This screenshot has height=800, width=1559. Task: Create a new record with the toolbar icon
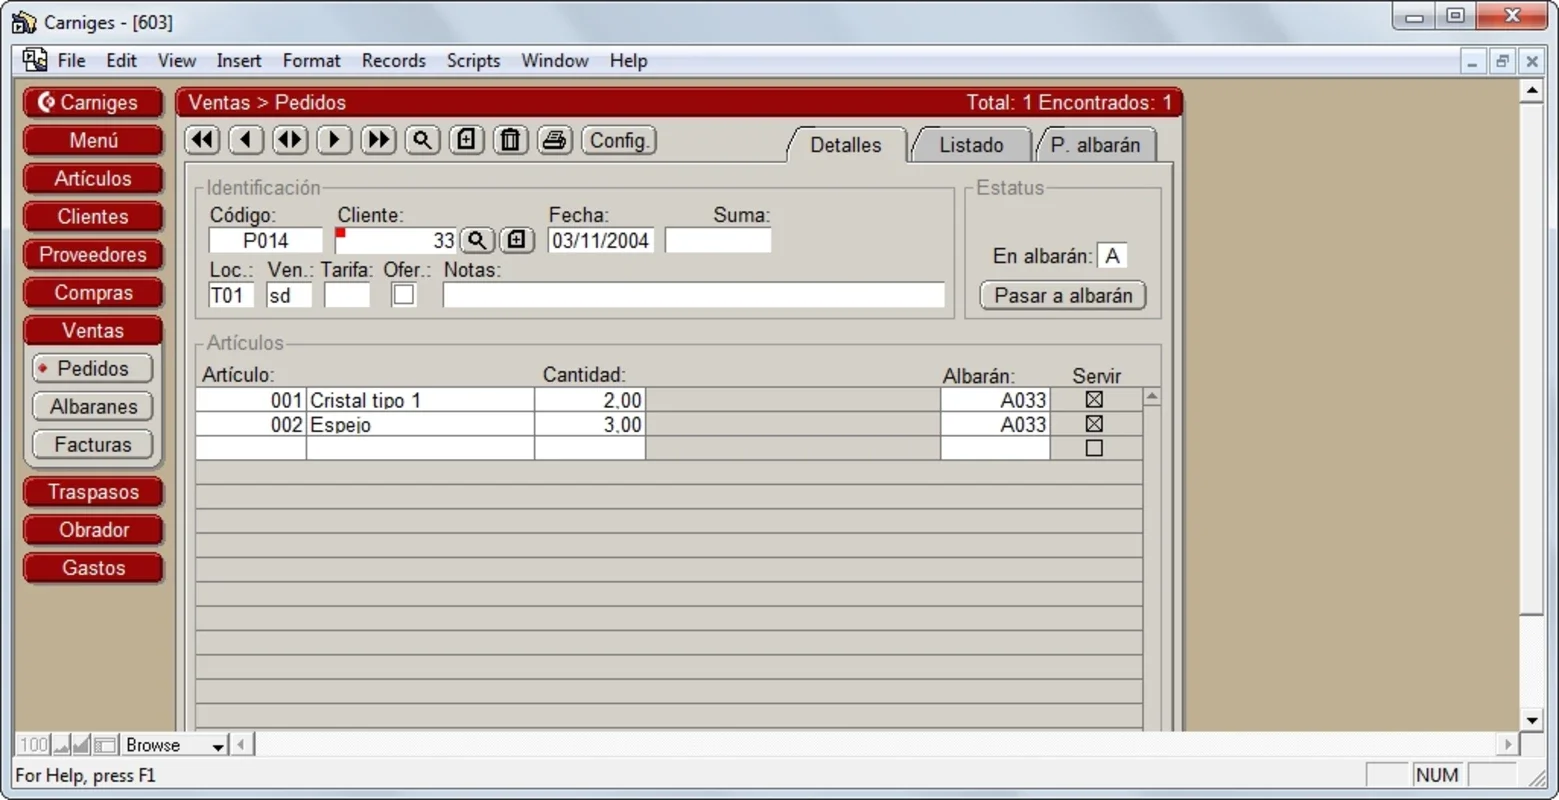(466, 140)
